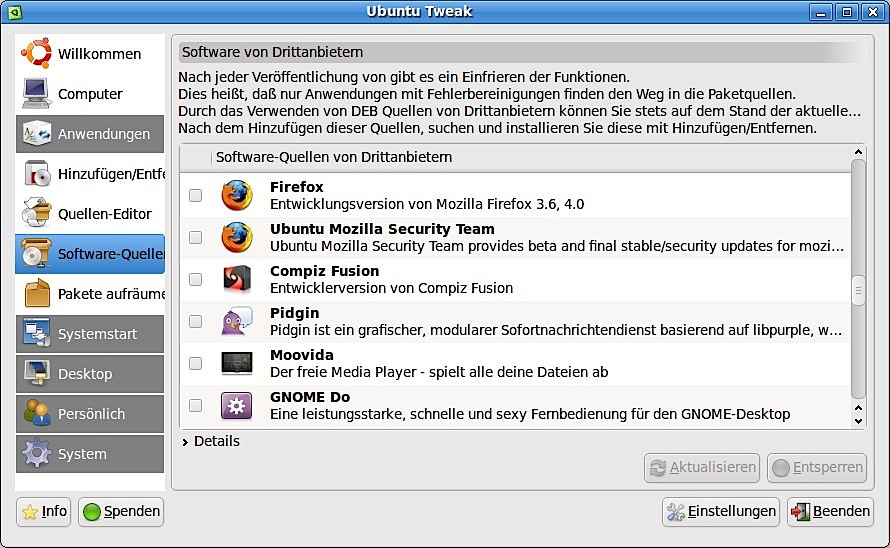Check the Moovida source checkbox

(195, 363)
